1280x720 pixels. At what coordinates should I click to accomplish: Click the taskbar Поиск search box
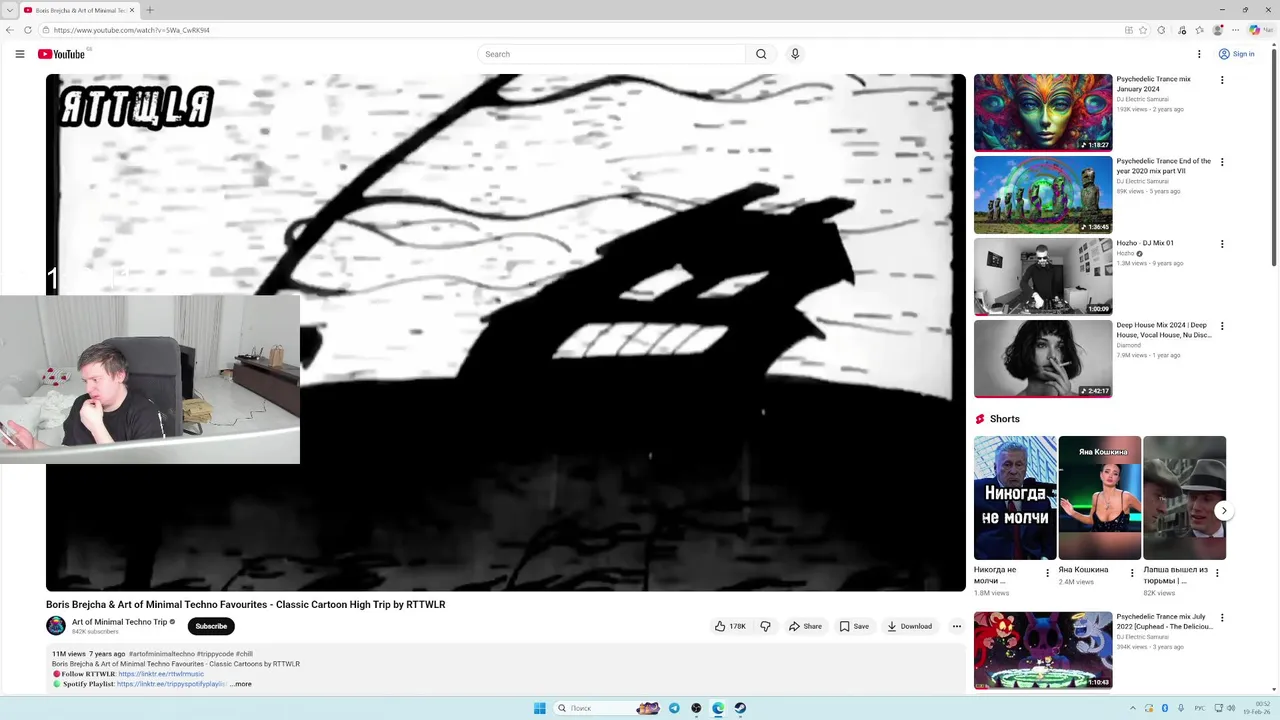tap(607, 708)
